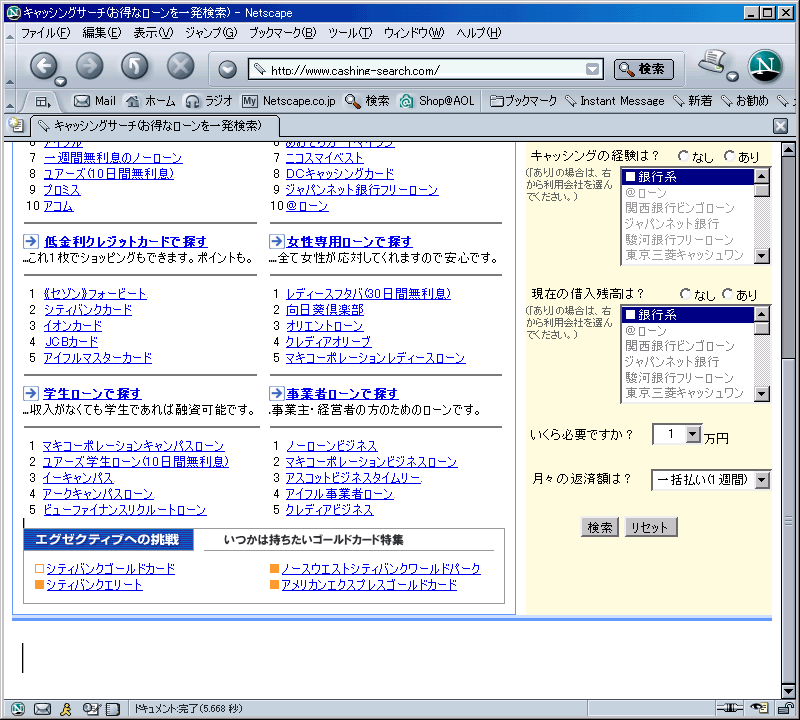Click the arrow icon beside 低金利クレジットカードで探す
This screenshot has width=800, height=720.
point(31,241)
